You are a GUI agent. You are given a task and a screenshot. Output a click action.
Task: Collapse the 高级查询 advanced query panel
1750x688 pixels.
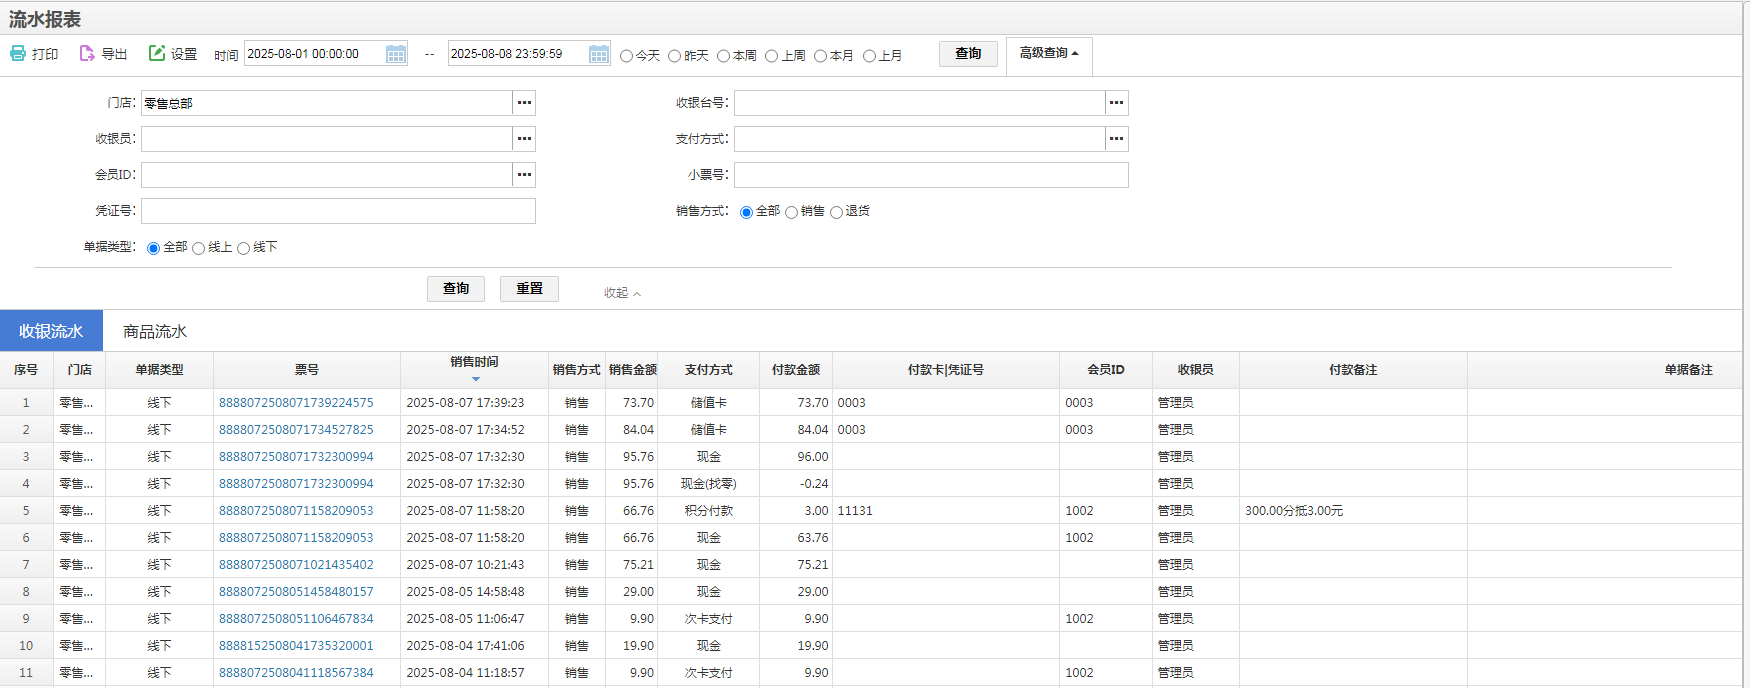tap(1049, 54)
